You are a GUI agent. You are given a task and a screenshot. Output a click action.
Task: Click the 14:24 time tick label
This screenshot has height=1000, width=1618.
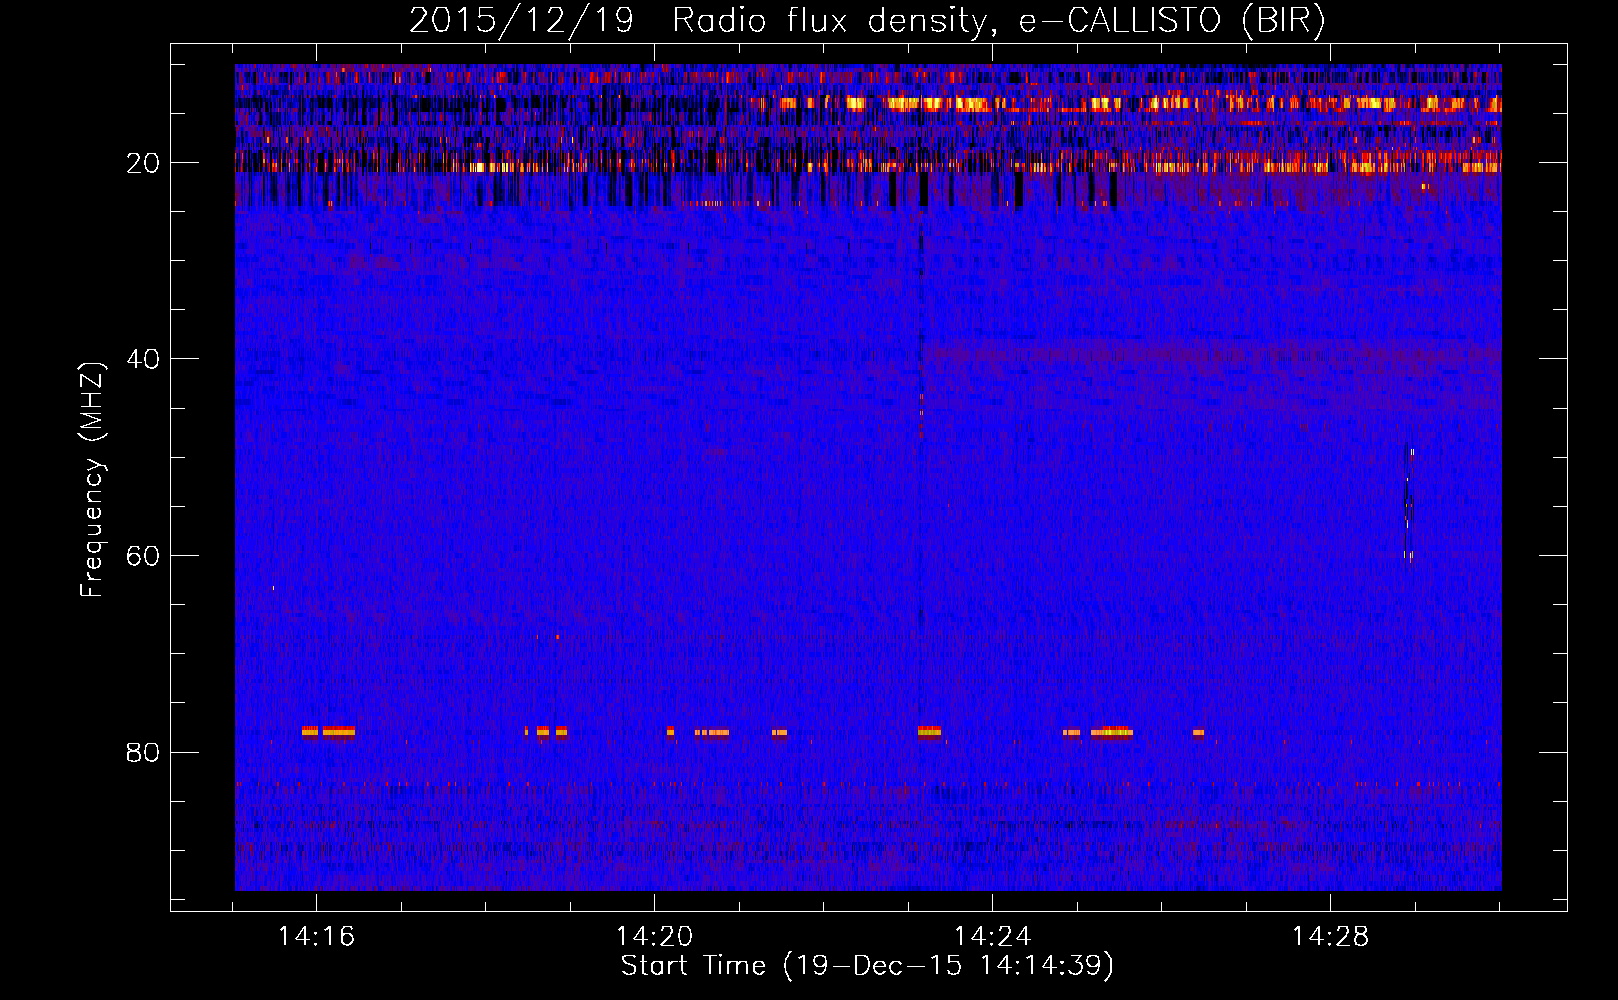(x=992, y=937)
